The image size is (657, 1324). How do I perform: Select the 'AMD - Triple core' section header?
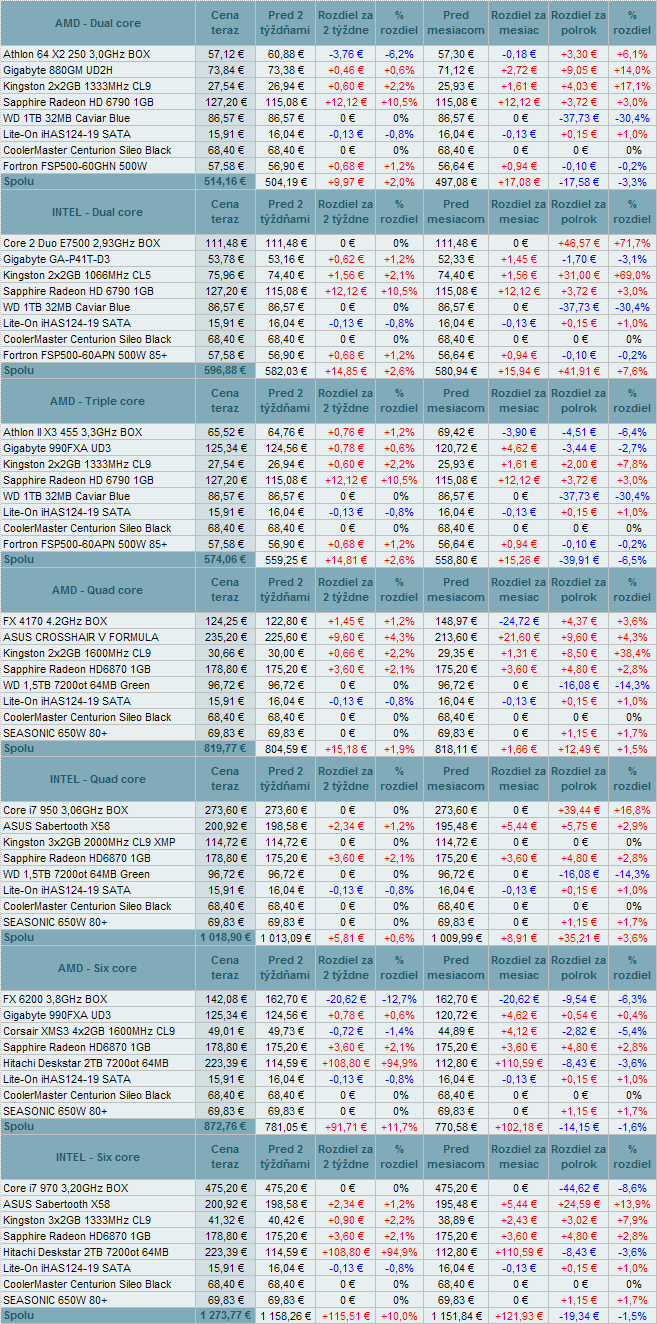97,401
